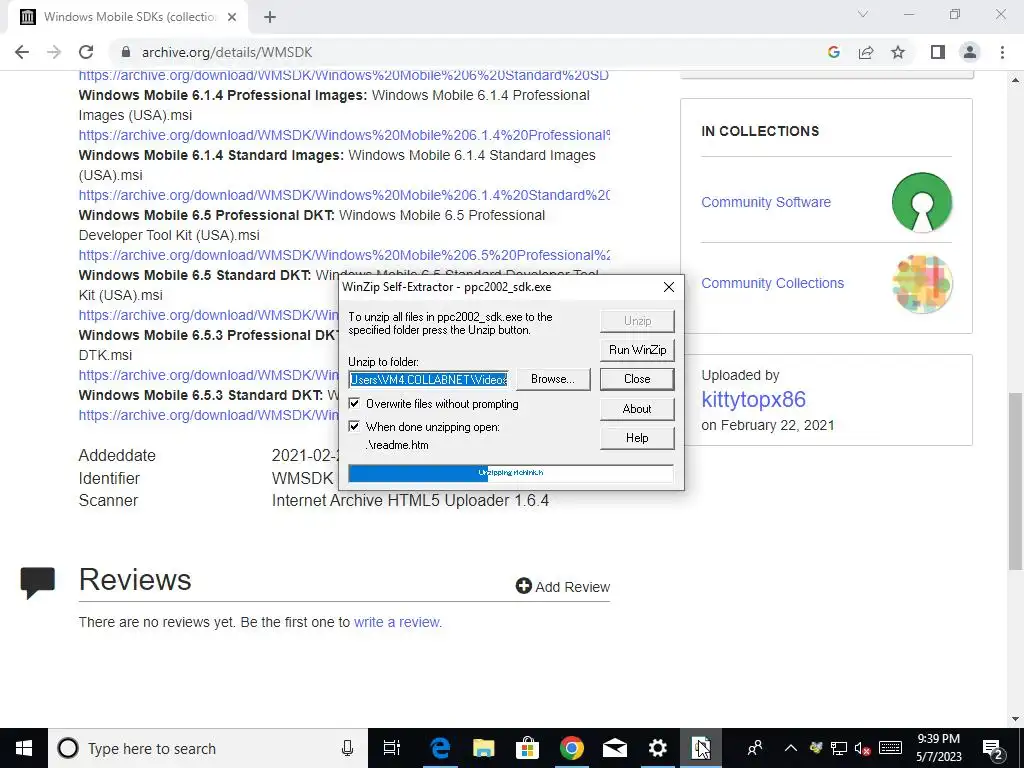Switch to Chrome in the taskbar
Image resolution: width=1024 pixels, height=768 pixels.
[571, 748]
